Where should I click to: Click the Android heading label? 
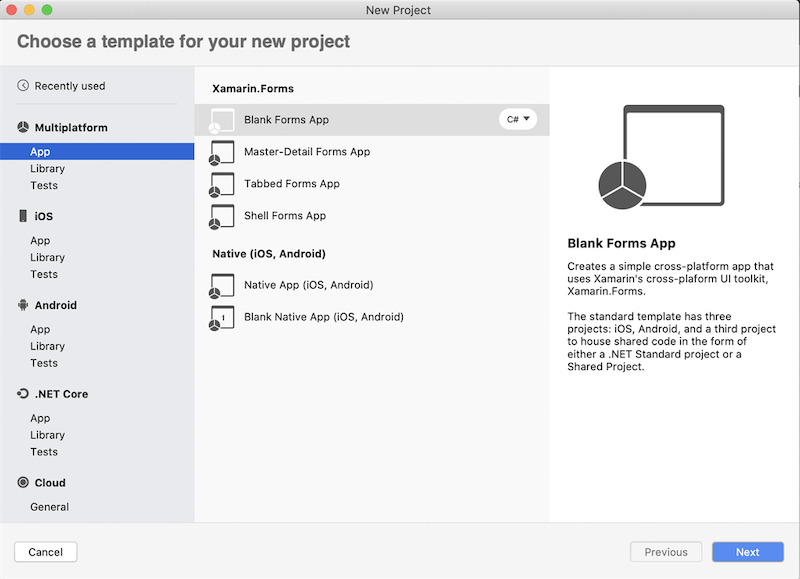pos(56,305)
